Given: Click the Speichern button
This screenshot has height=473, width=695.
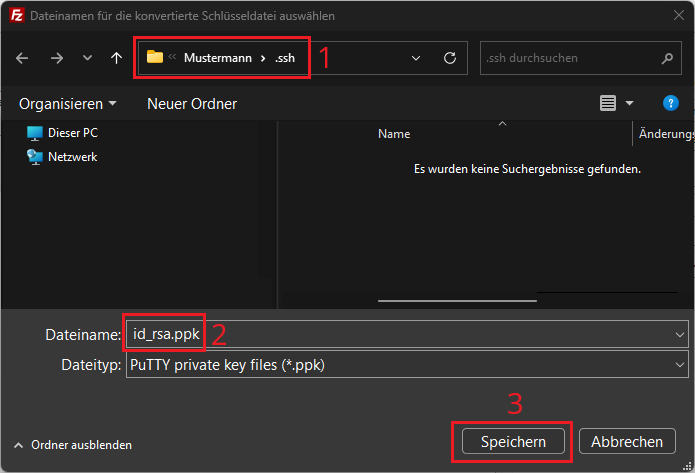Looking at the screenshot, I should tap(513, 442).
